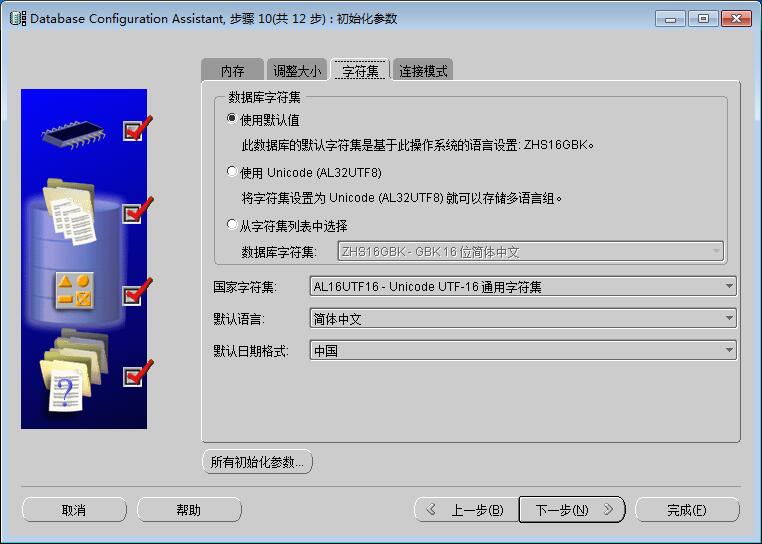Image resolution: width=762 pixels, height=544 pixels.
Task: Click the memory chip icon in the sidebar
Action: tap(73, 135)
